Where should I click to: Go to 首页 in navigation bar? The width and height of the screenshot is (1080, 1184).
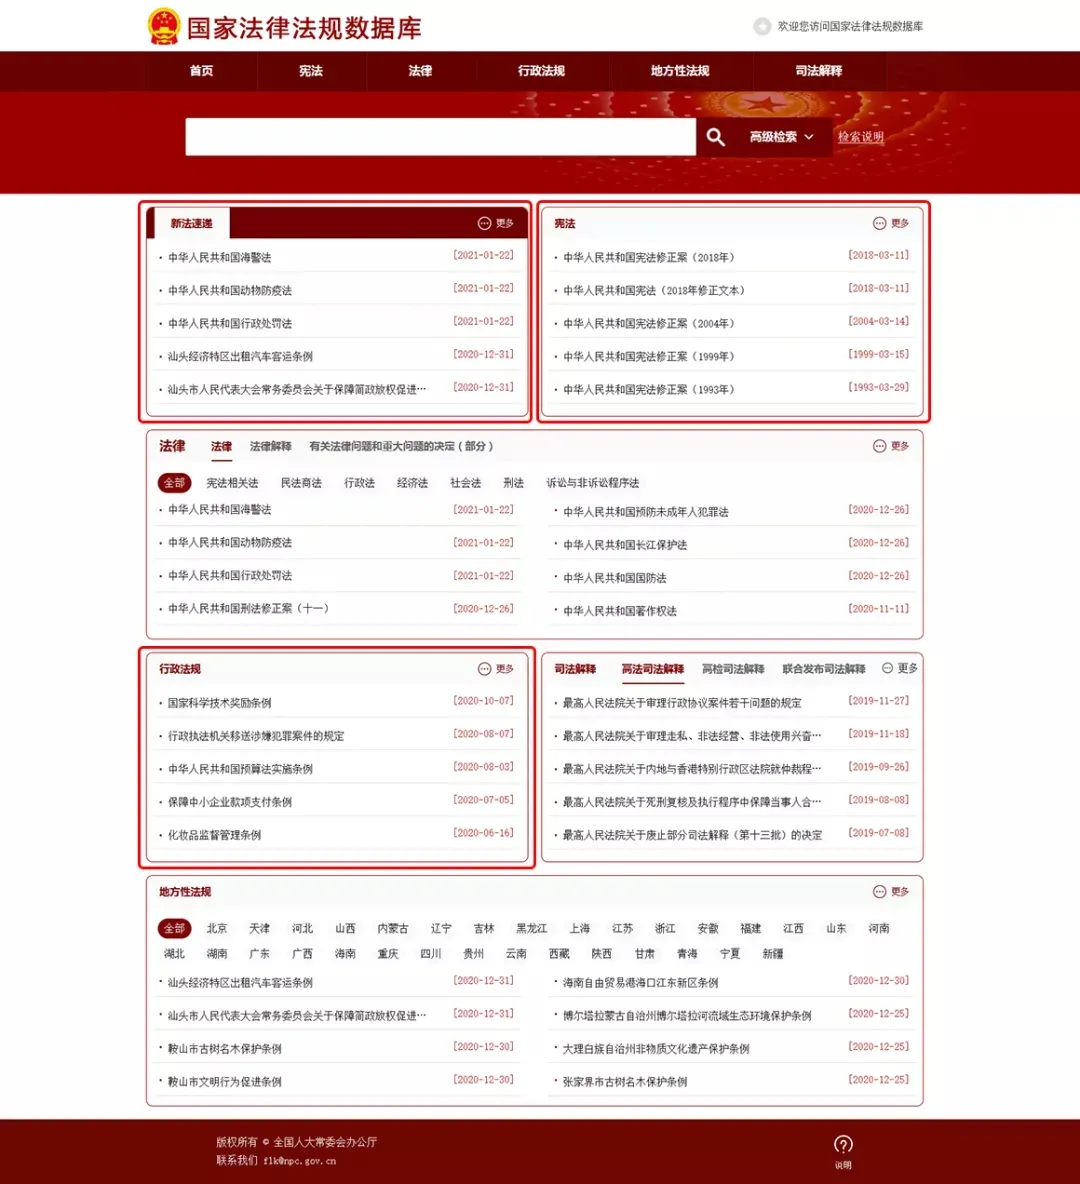click(202, 71)
